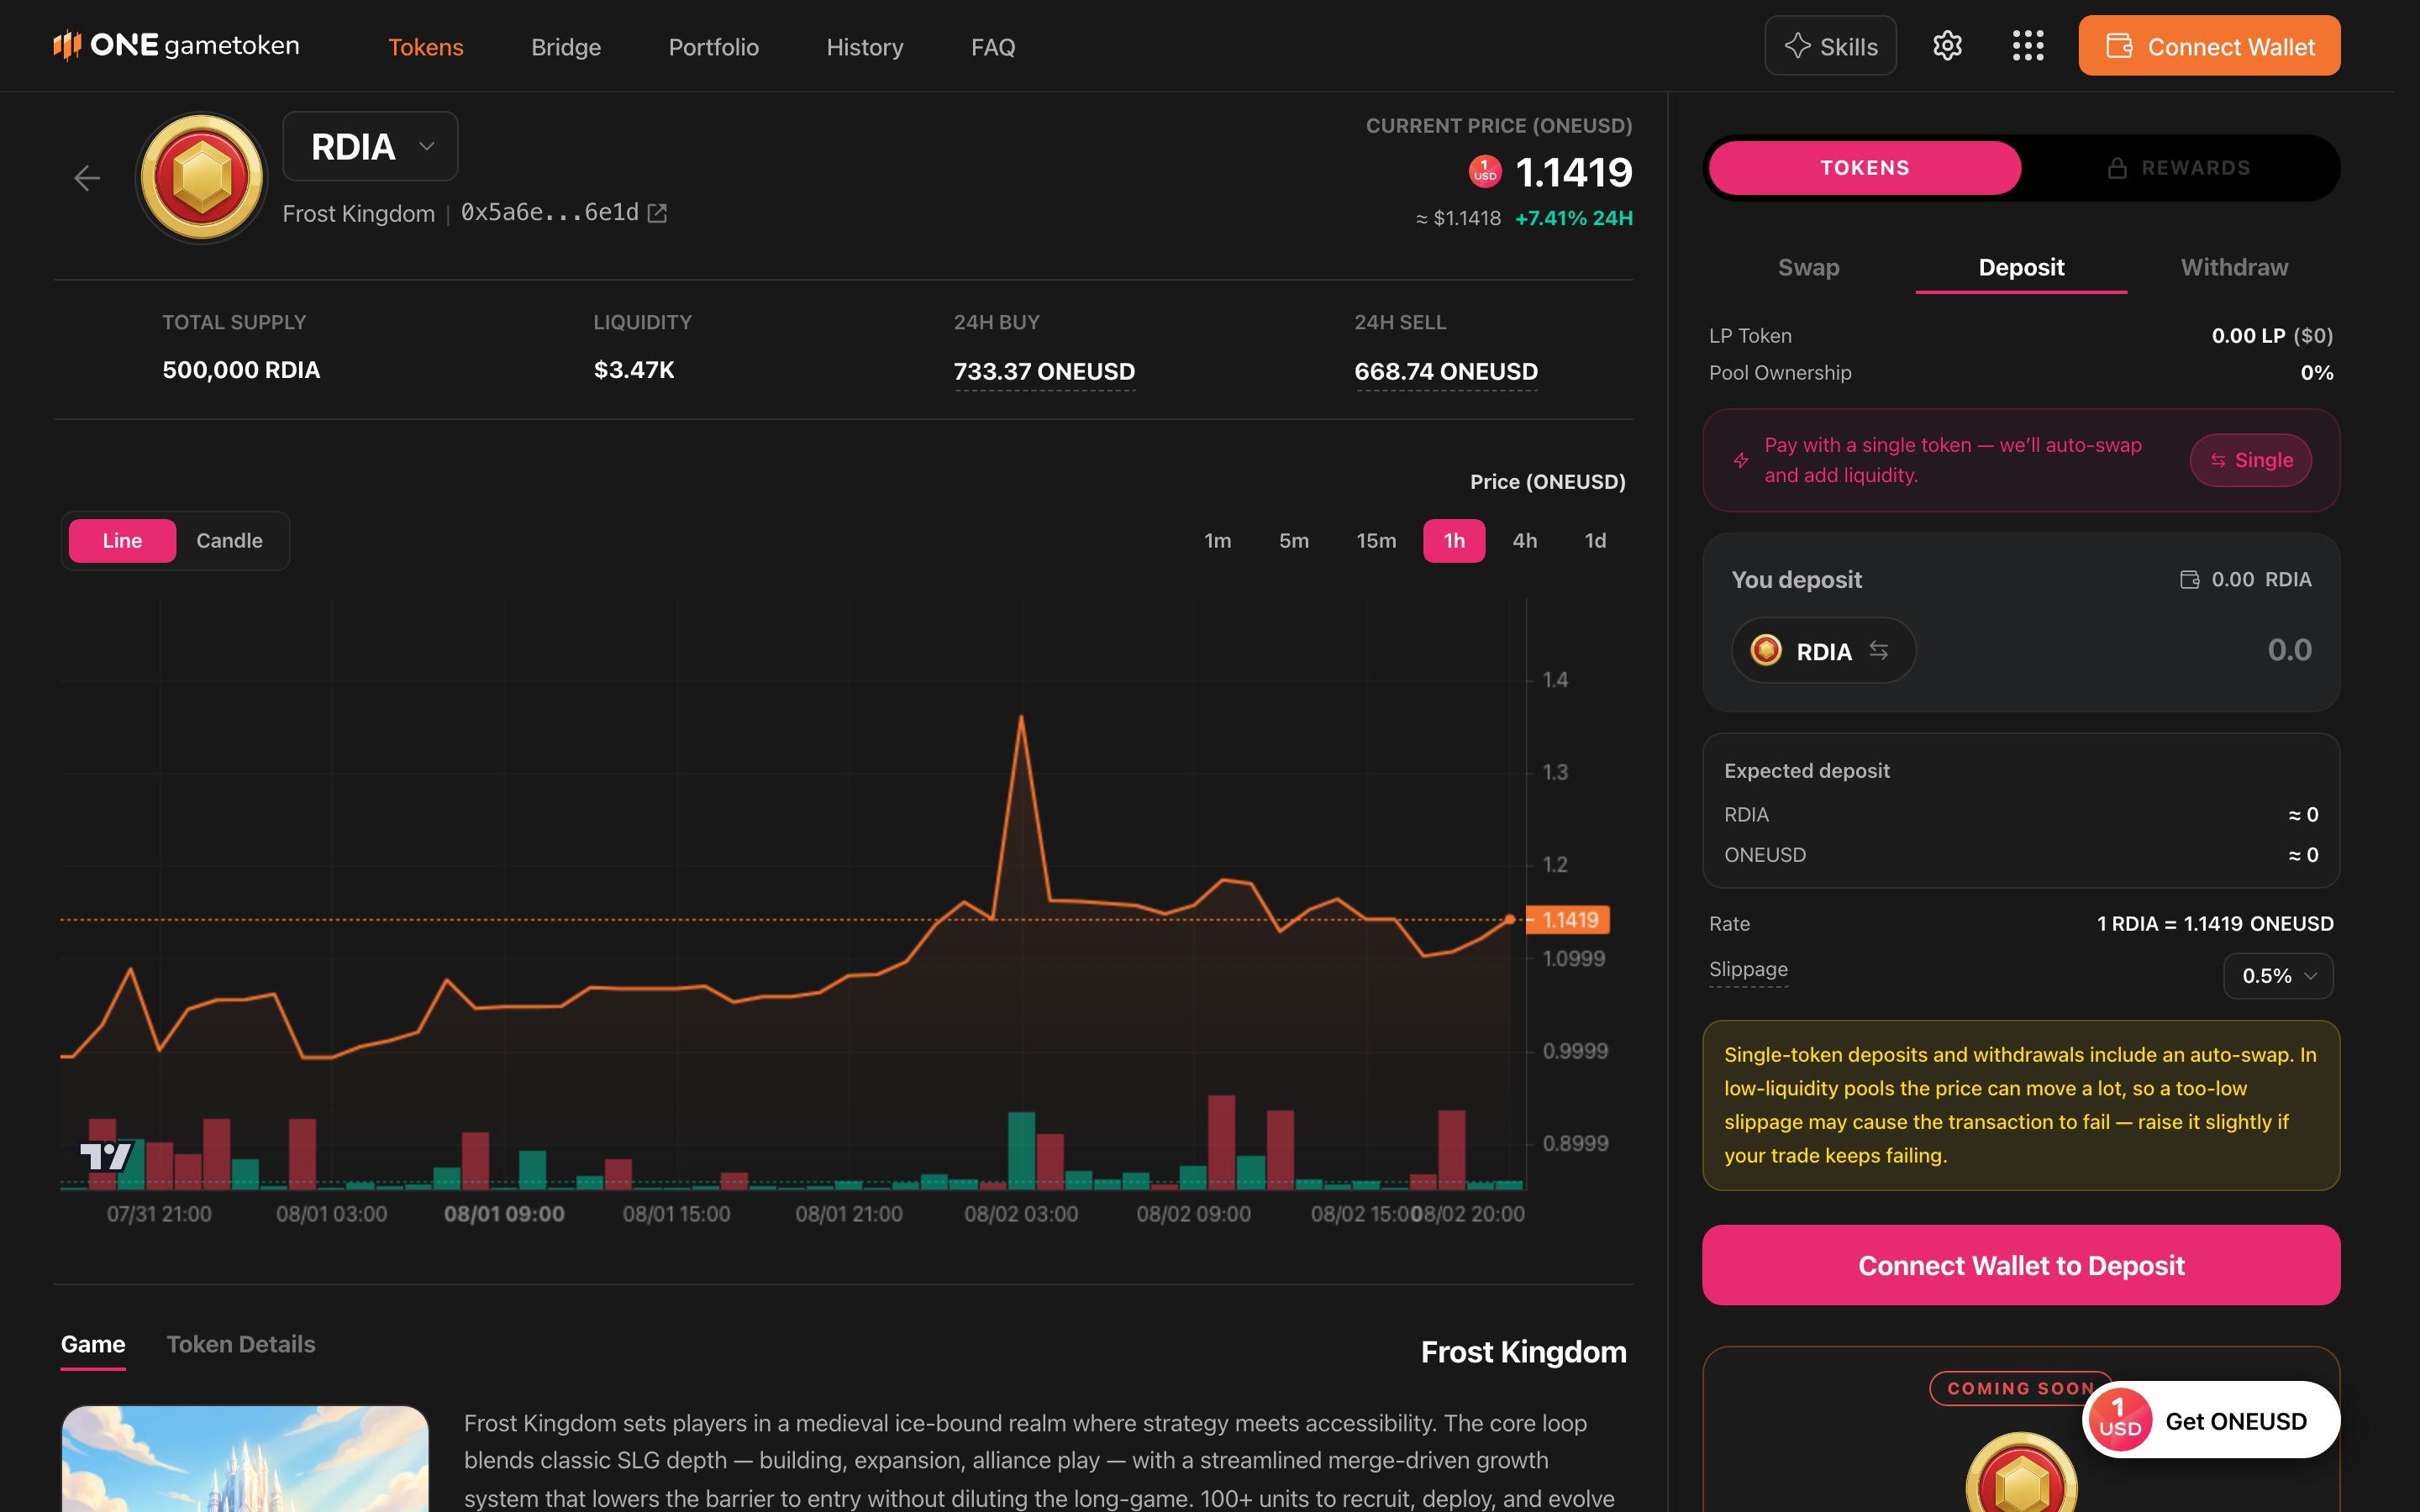Click the 668.74 ONEUSD 24H sell value
This screenshot has height=1512, width=2420.
click(1446, 371)
